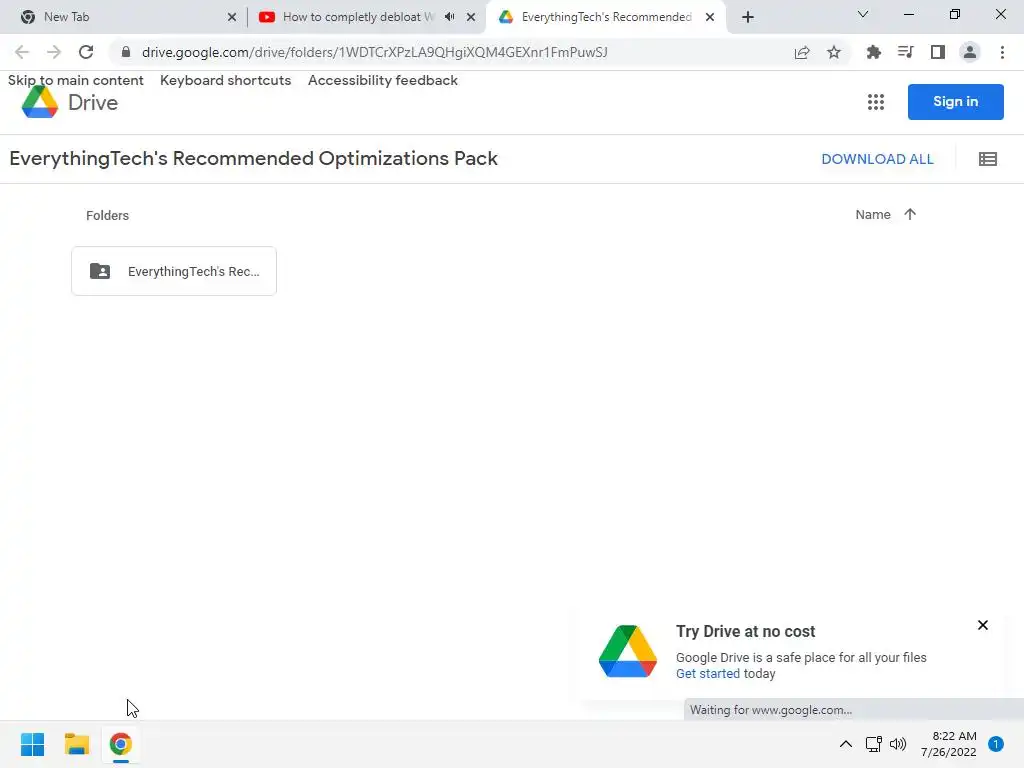
Task: Open the Extensions puzzle icon
Action: point(873,52)
